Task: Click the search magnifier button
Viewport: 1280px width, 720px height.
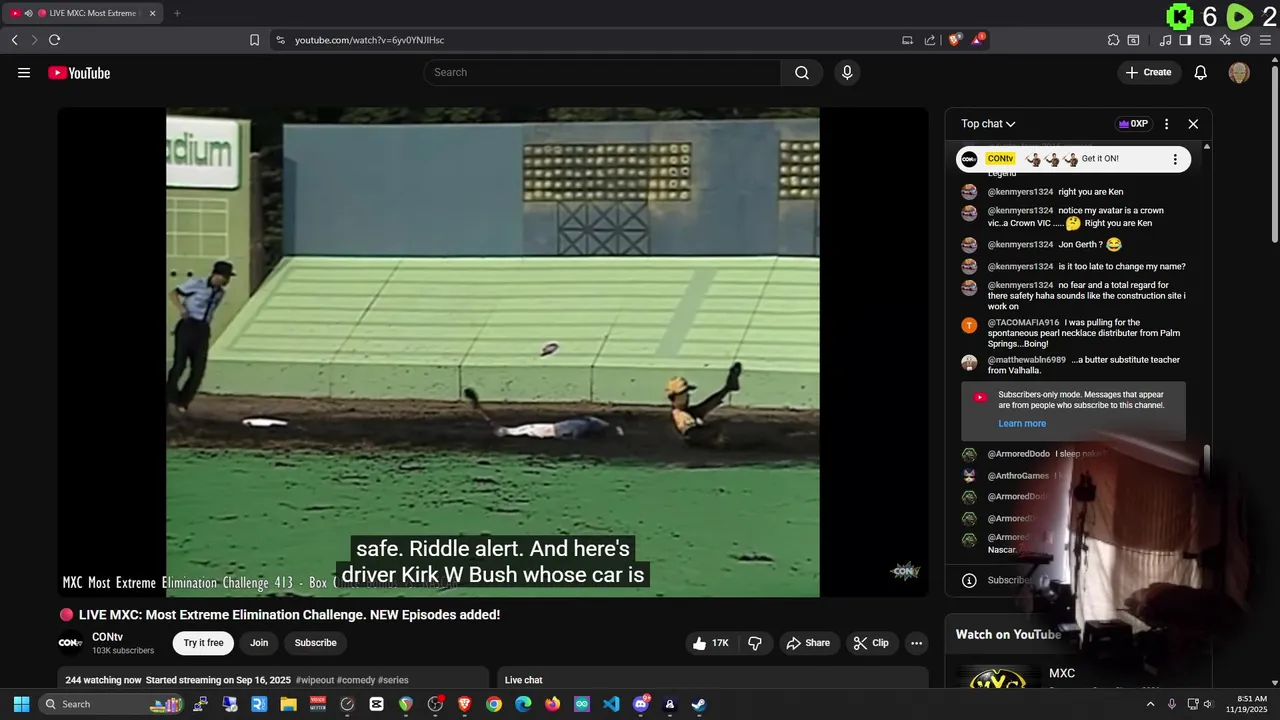Action: tap(802, 72)
